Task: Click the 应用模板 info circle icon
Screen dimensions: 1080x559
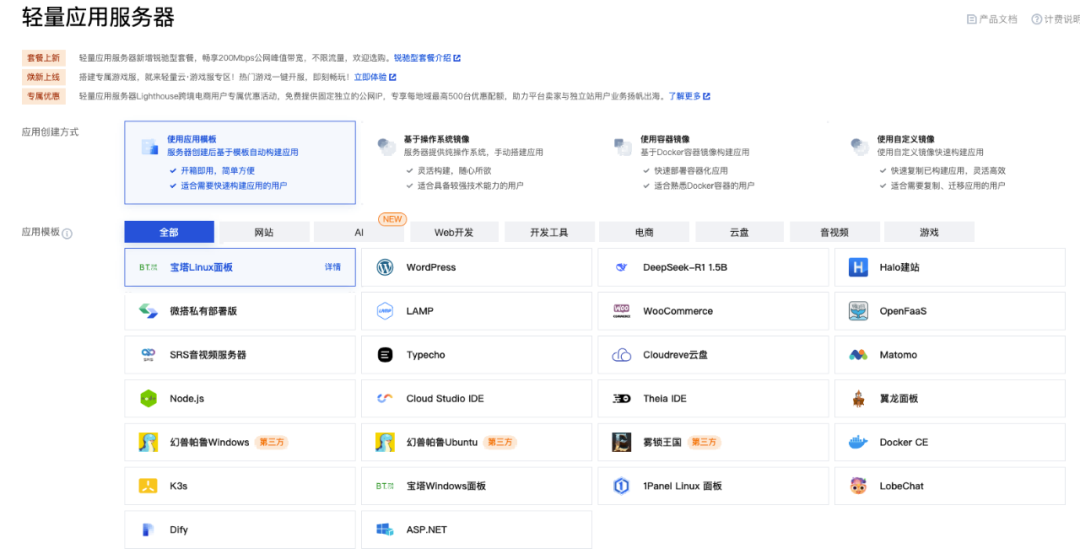Action: click(x=67, y=233)
